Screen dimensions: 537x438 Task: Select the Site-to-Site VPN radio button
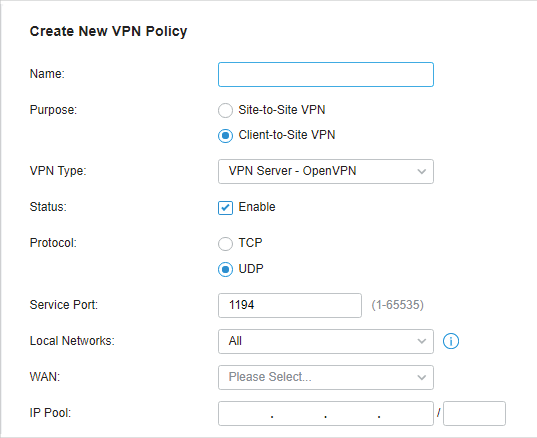(x=225, y=110)
